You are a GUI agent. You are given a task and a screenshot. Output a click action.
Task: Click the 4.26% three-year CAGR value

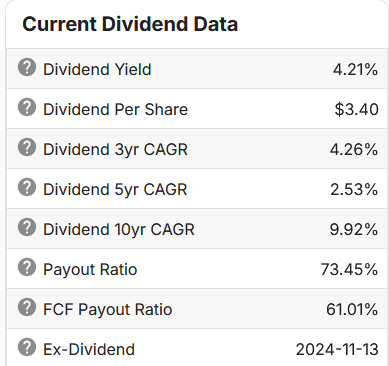[x=354, y=150]
